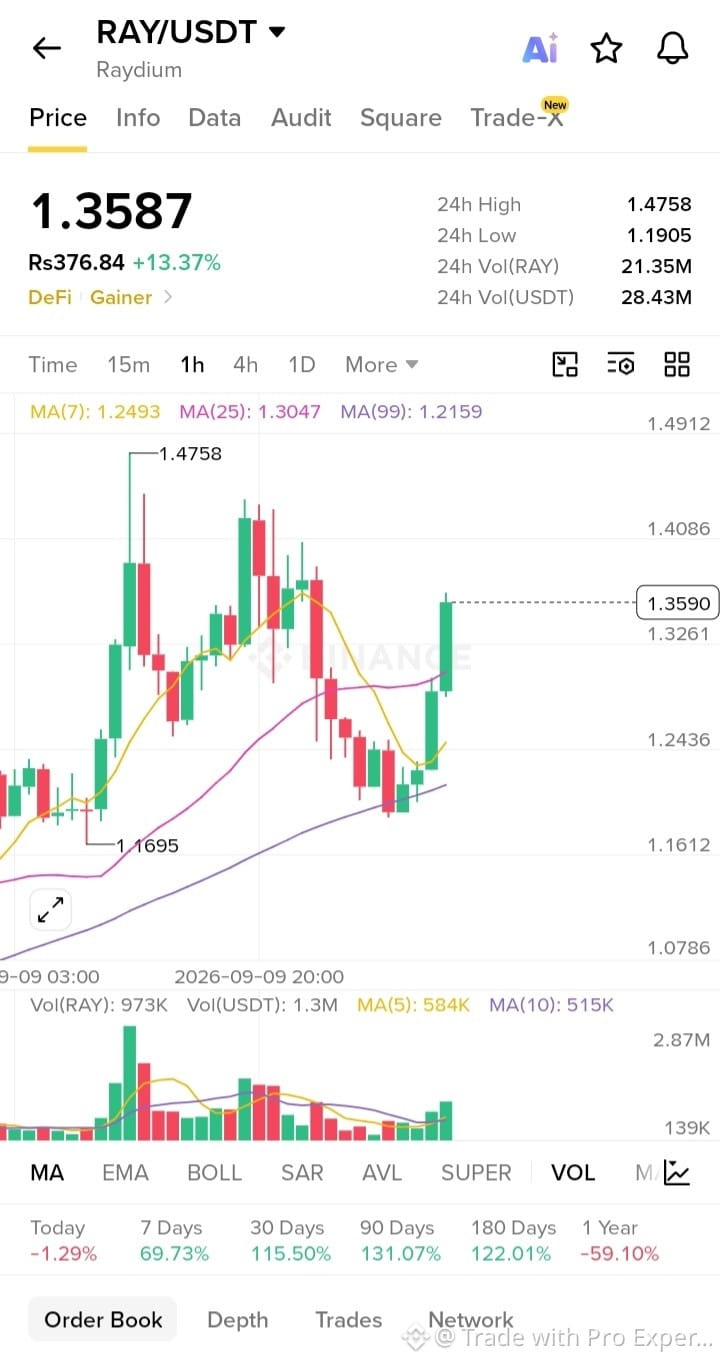
Task: Select the 4h timeframe
Action: 245,365
